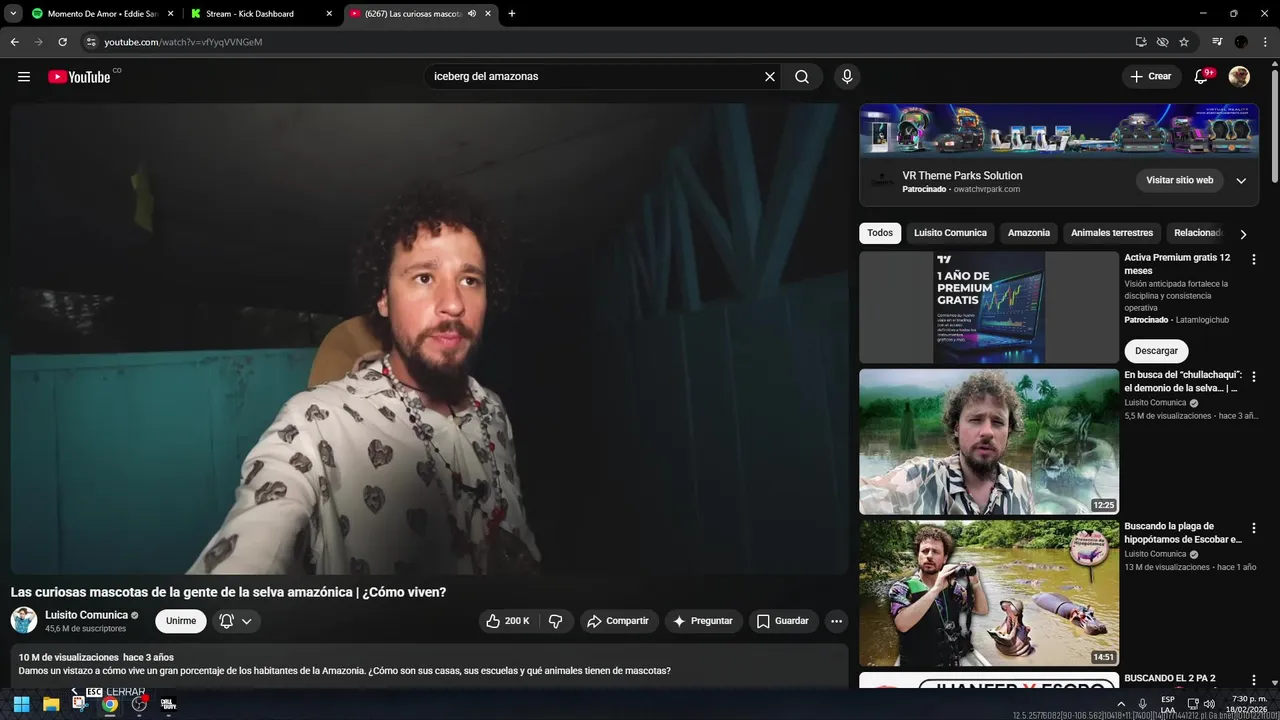Image resolution: width=1280 pixels, height=720 pixels.
Task: Open the YouTube hamburger guide menu
Action: coord(24,76)
